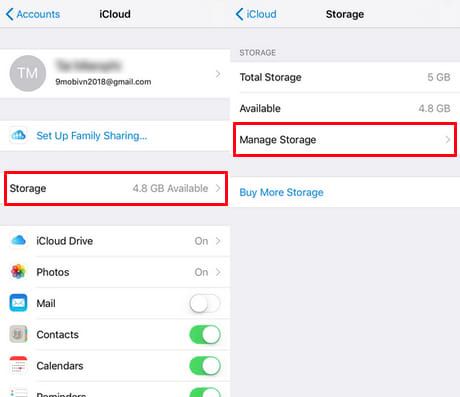Tap the Buy More Storage link
460x397 pixels.
pyautogui.click(x=281, y=192)
